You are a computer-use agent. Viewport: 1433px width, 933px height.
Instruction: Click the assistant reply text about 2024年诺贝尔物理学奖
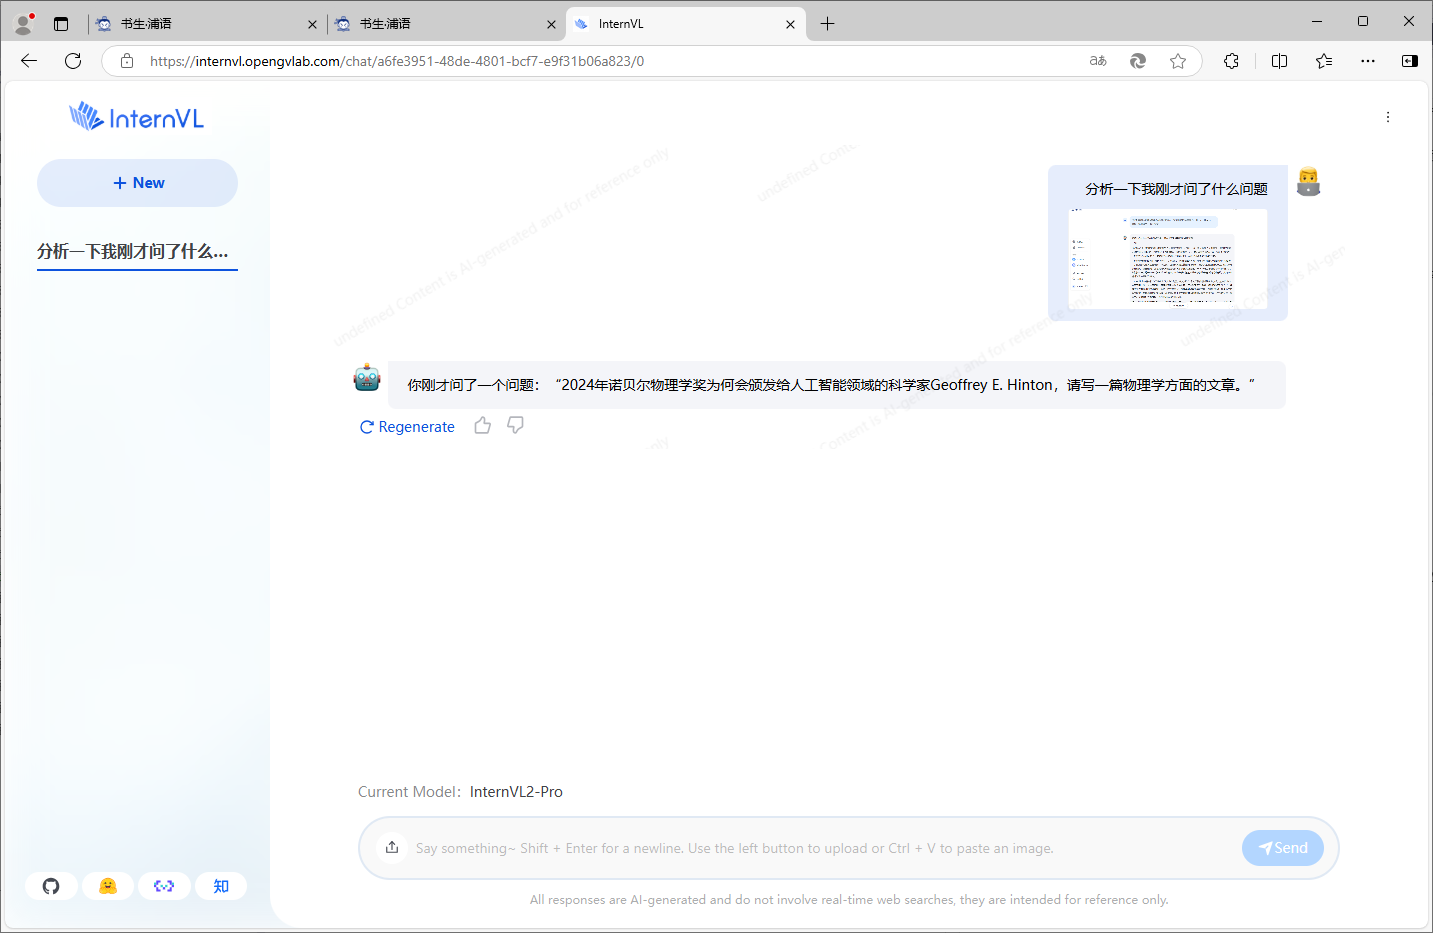pos(831,385)
